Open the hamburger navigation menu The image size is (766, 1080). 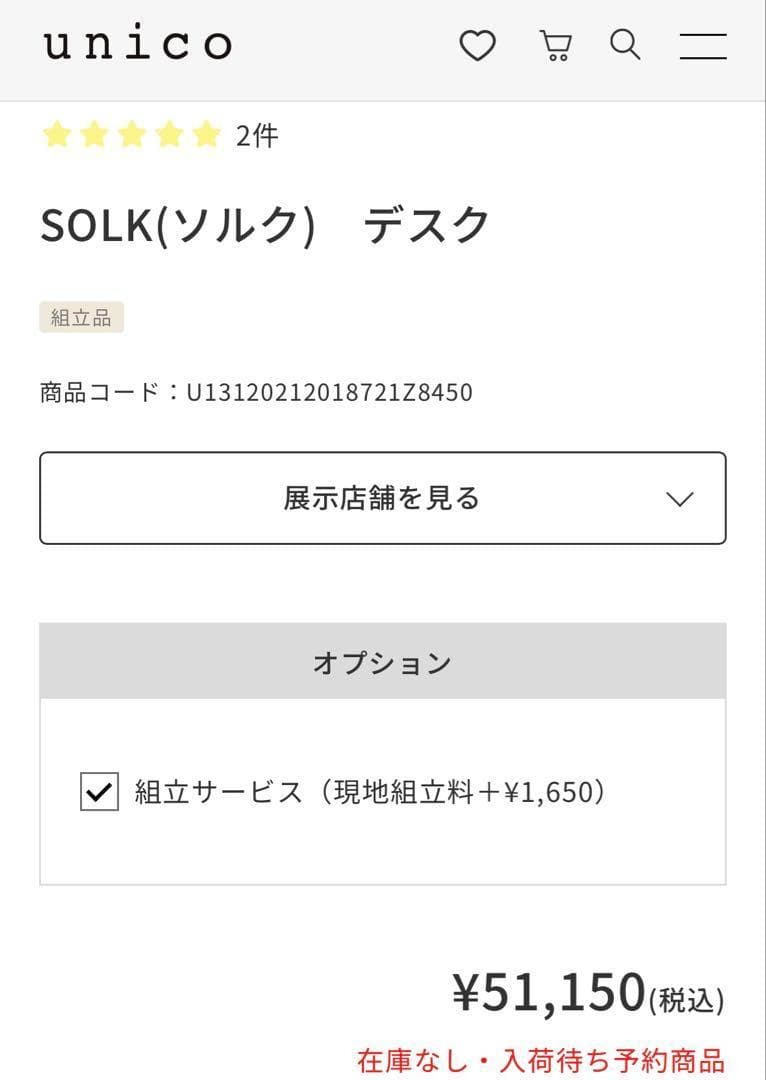702,44
